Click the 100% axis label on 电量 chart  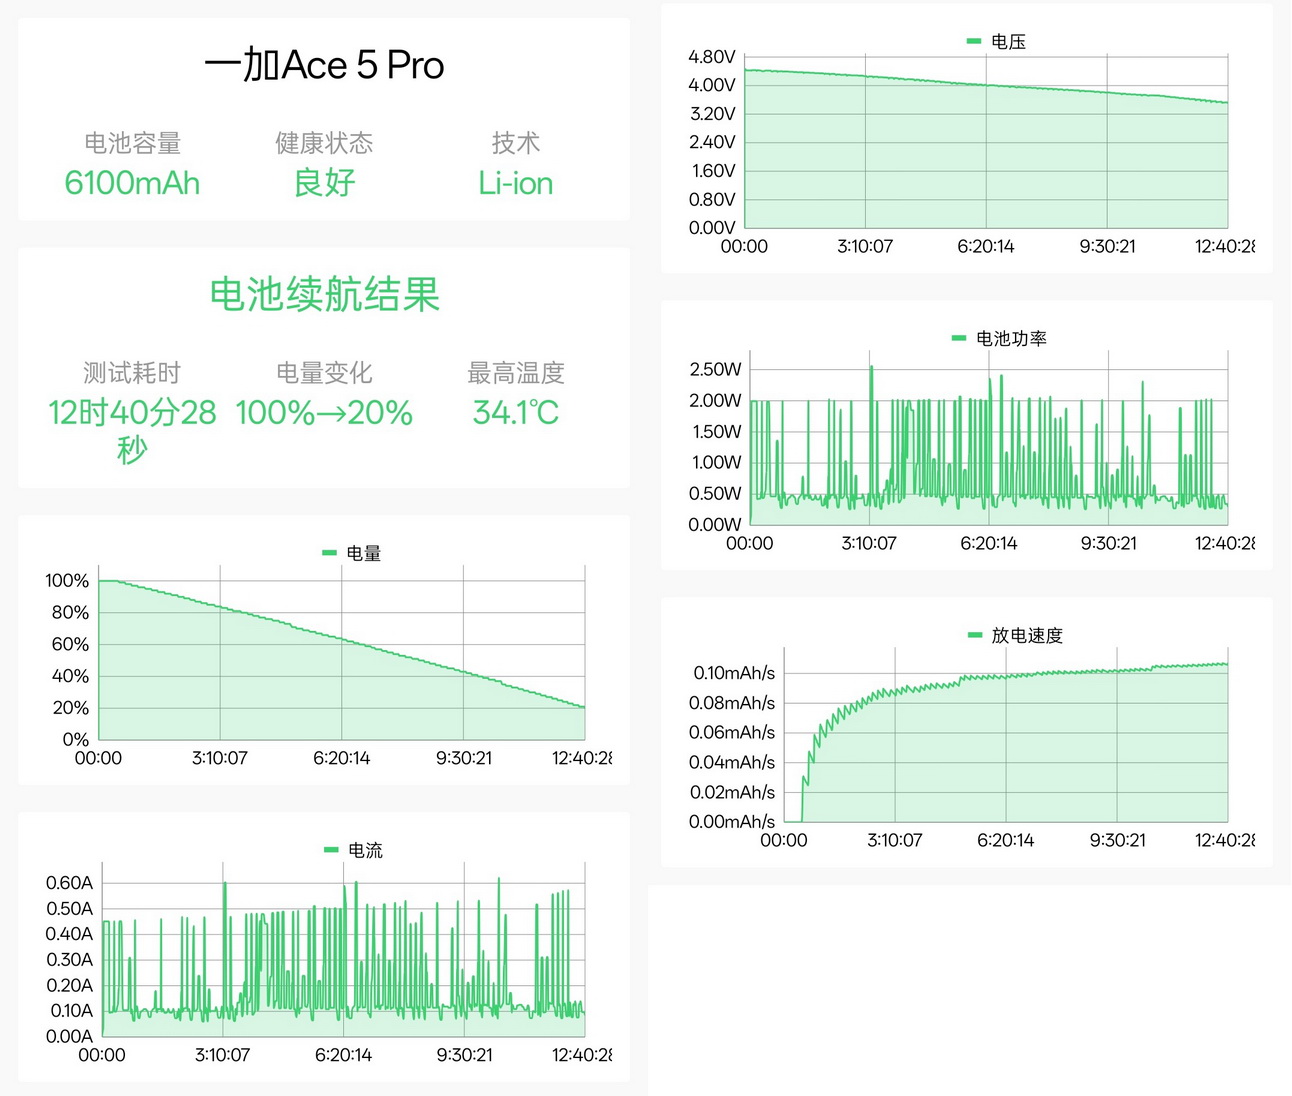(x=67, y=581)
